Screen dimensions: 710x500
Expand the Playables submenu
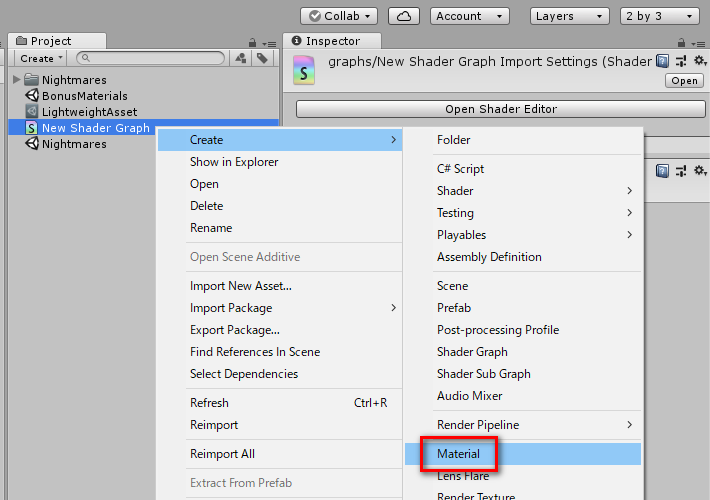[523, 235]
